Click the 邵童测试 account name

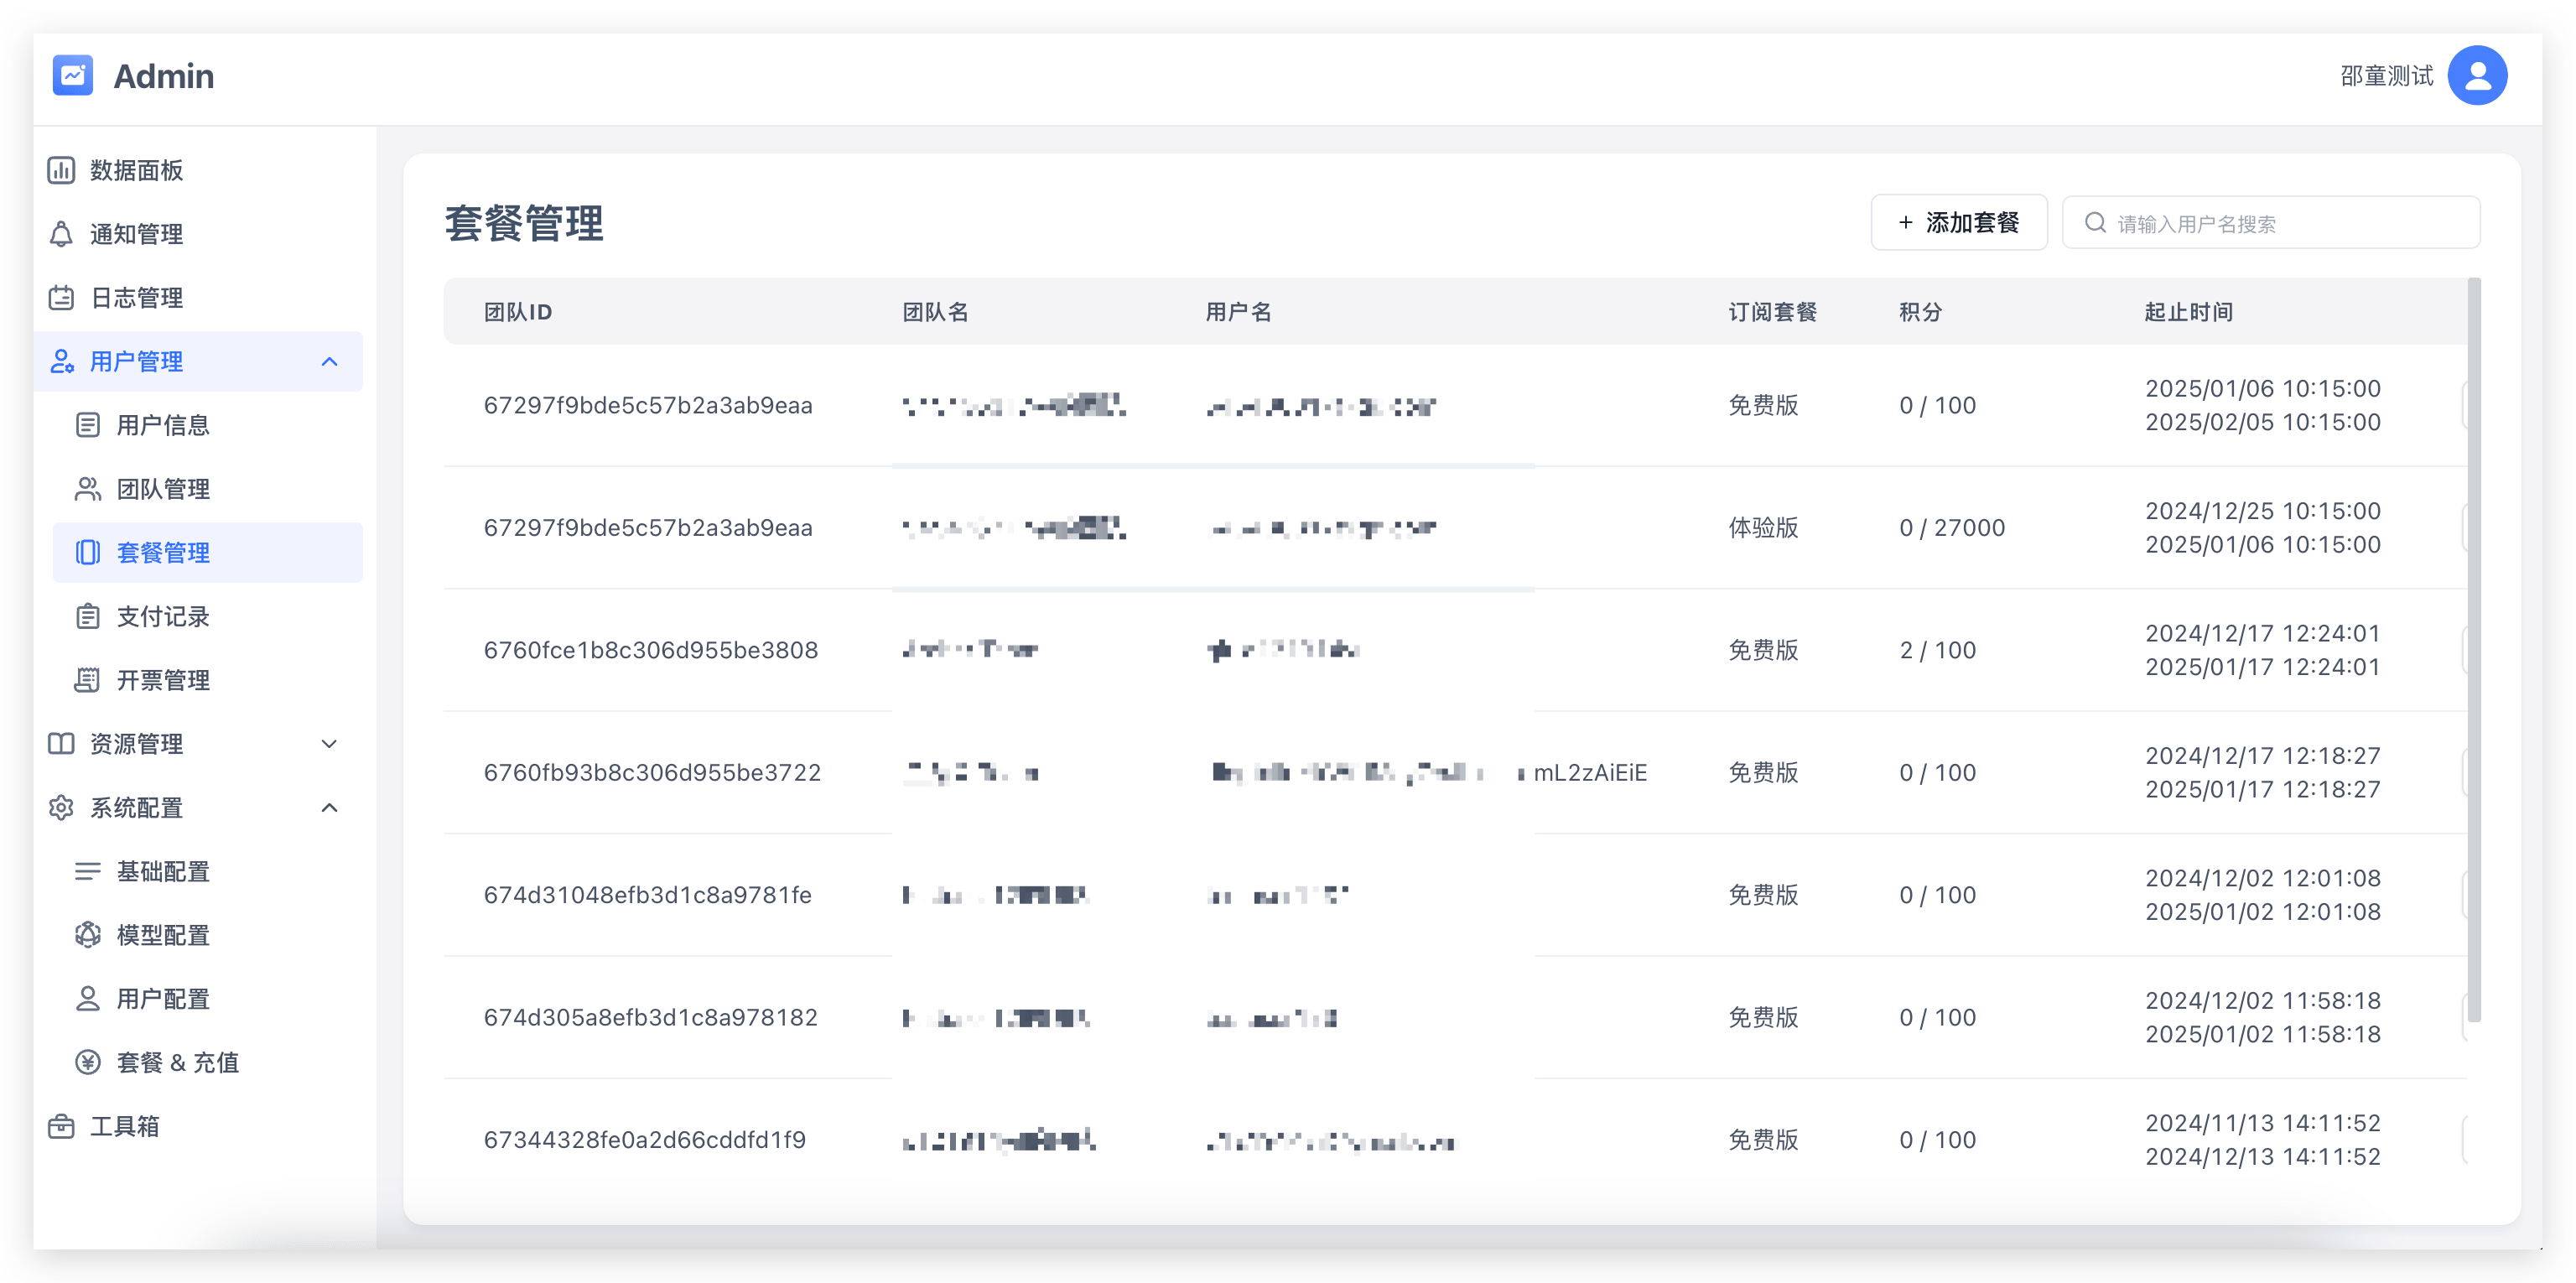[2386, 76]
